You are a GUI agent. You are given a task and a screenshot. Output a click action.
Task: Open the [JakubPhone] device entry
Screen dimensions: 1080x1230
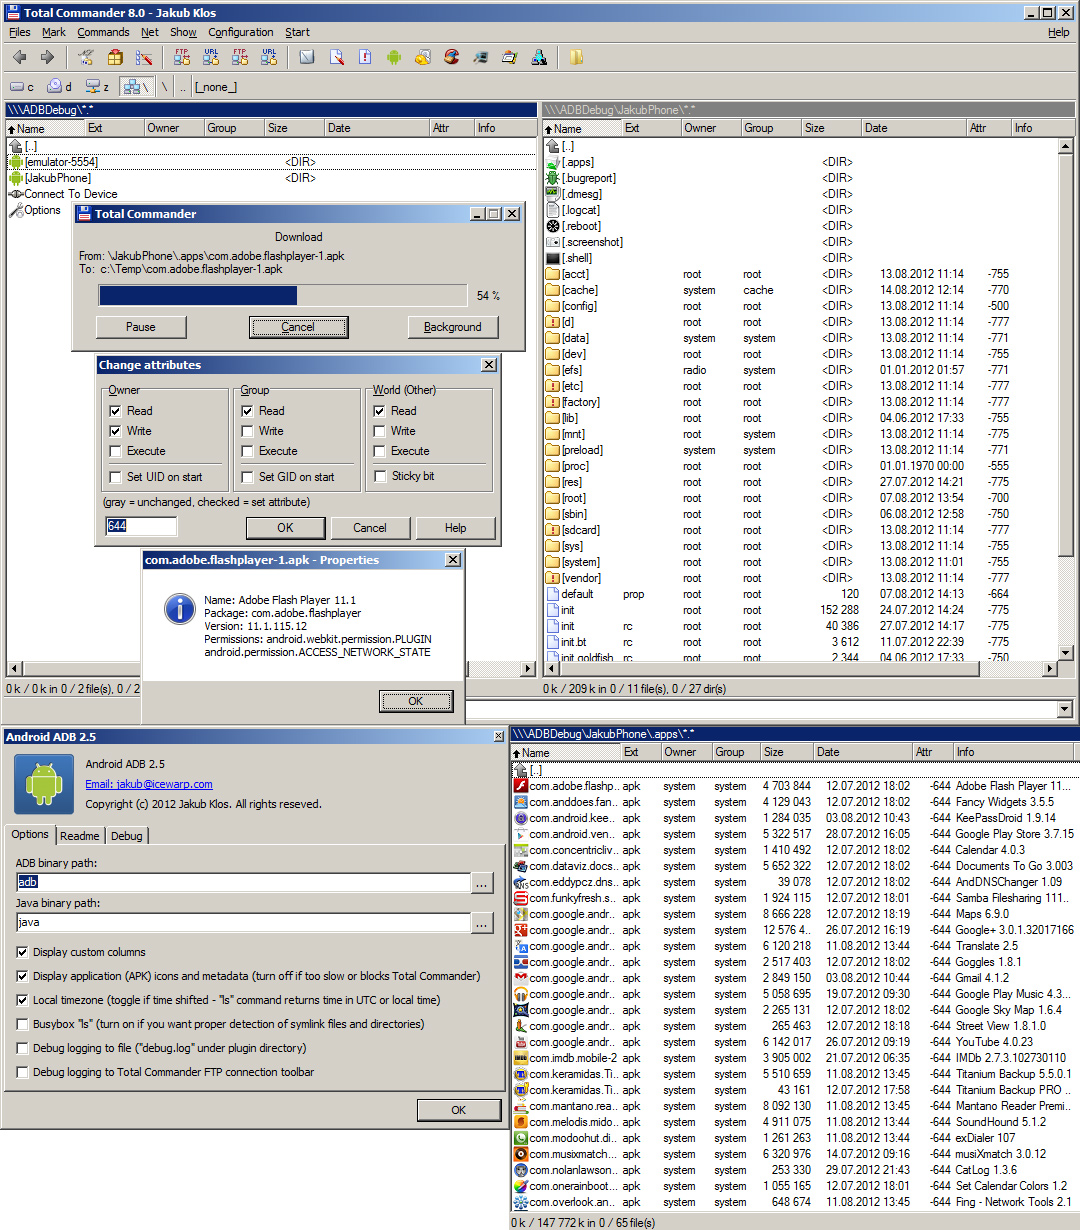coord(57,178)
